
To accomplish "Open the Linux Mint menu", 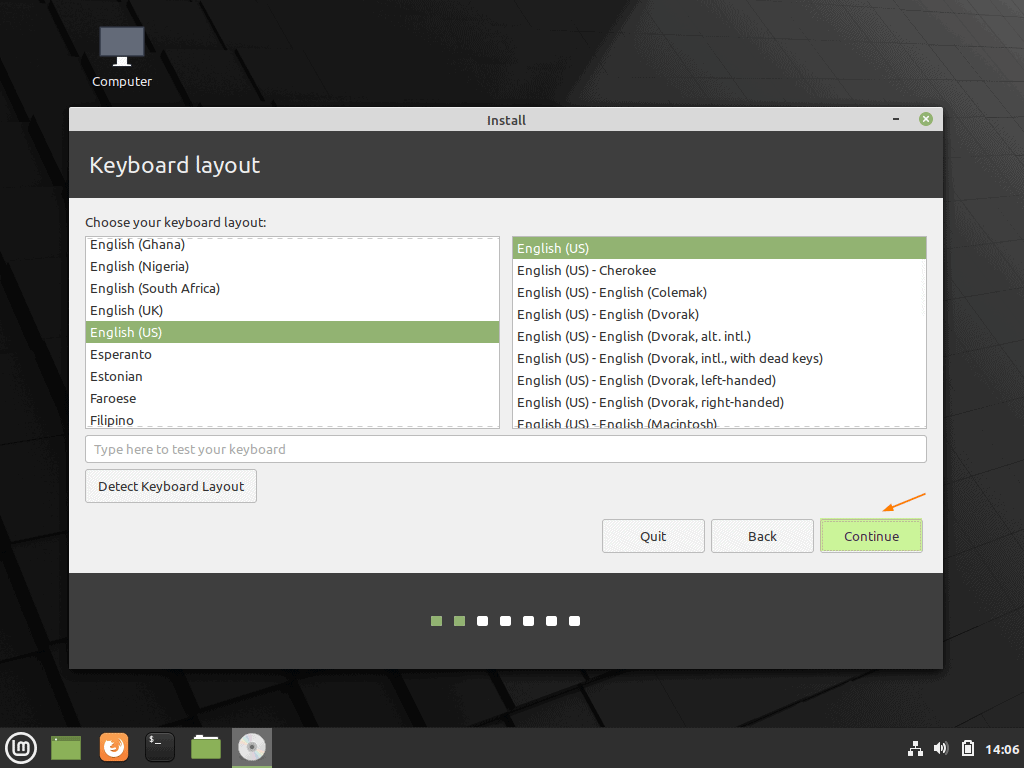I will [21, 747].
